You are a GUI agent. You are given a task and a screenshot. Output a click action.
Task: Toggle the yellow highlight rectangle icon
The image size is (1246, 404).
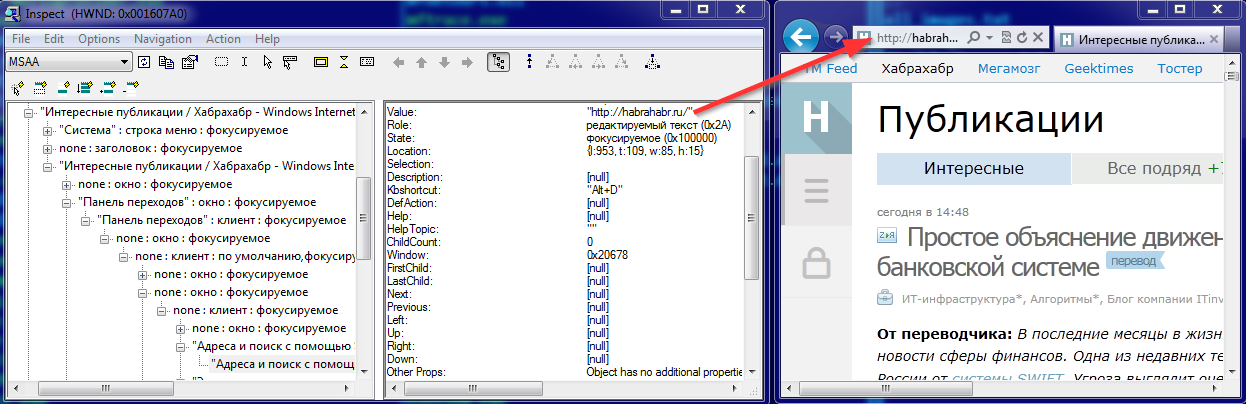(321, 62)
